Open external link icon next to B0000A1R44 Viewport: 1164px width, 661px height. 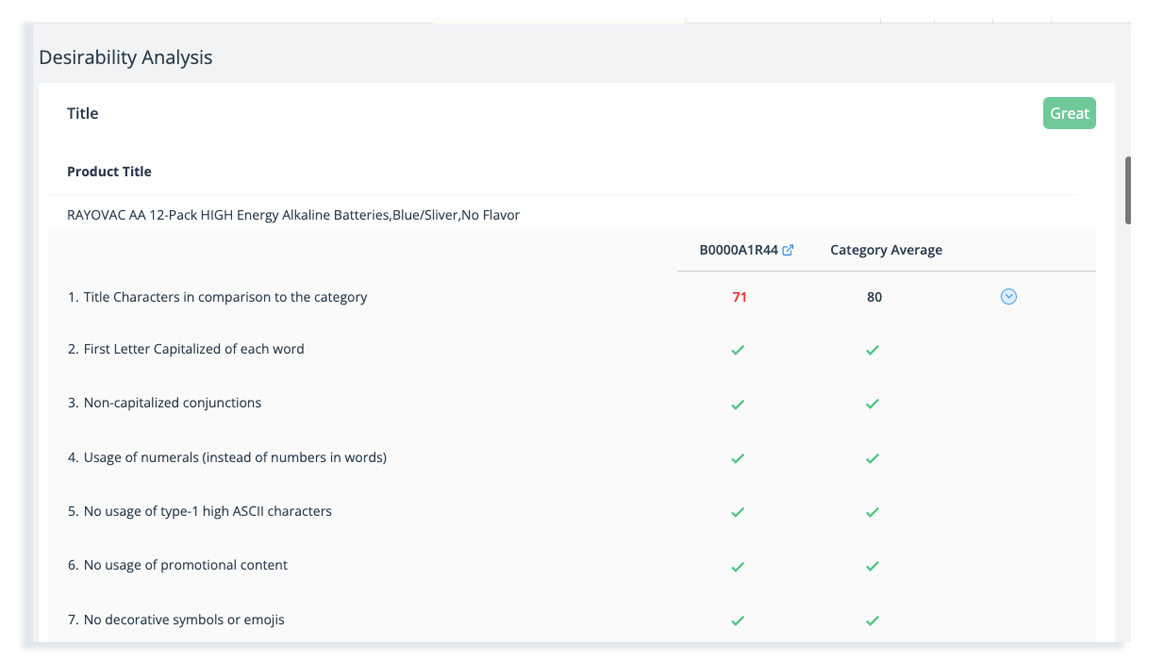tap(788, 250)
